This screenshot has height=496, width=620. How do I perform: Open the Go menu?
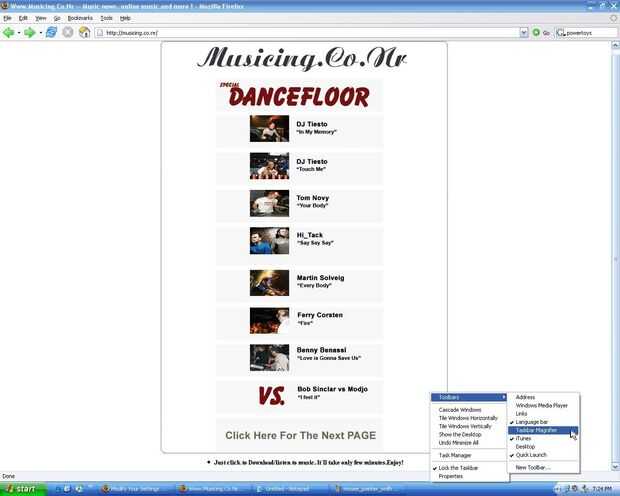pyautogui.click(x=57, y=18)
